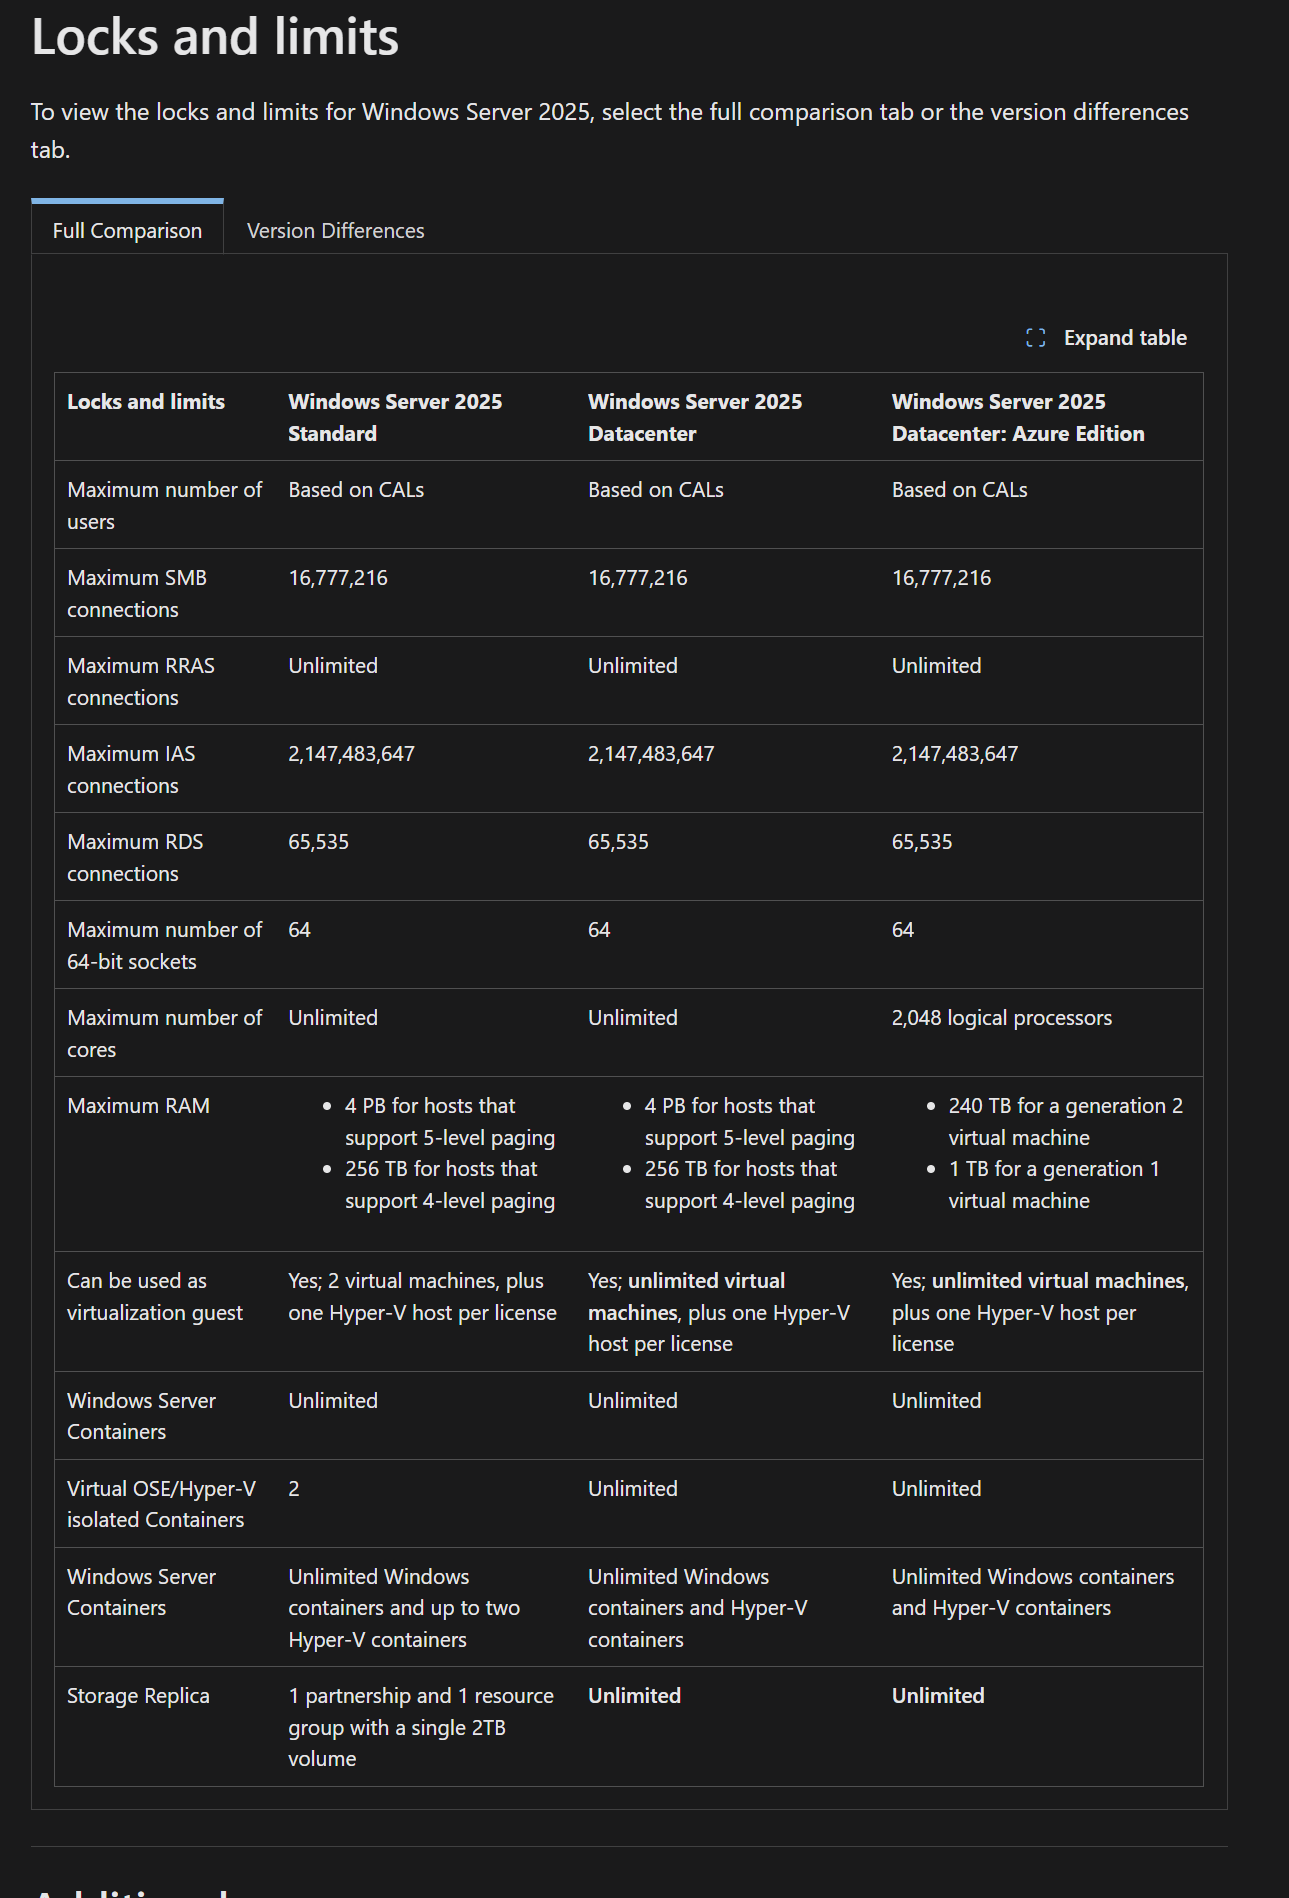Click the Maximum SMB connections row label

[x=137, y=593]
